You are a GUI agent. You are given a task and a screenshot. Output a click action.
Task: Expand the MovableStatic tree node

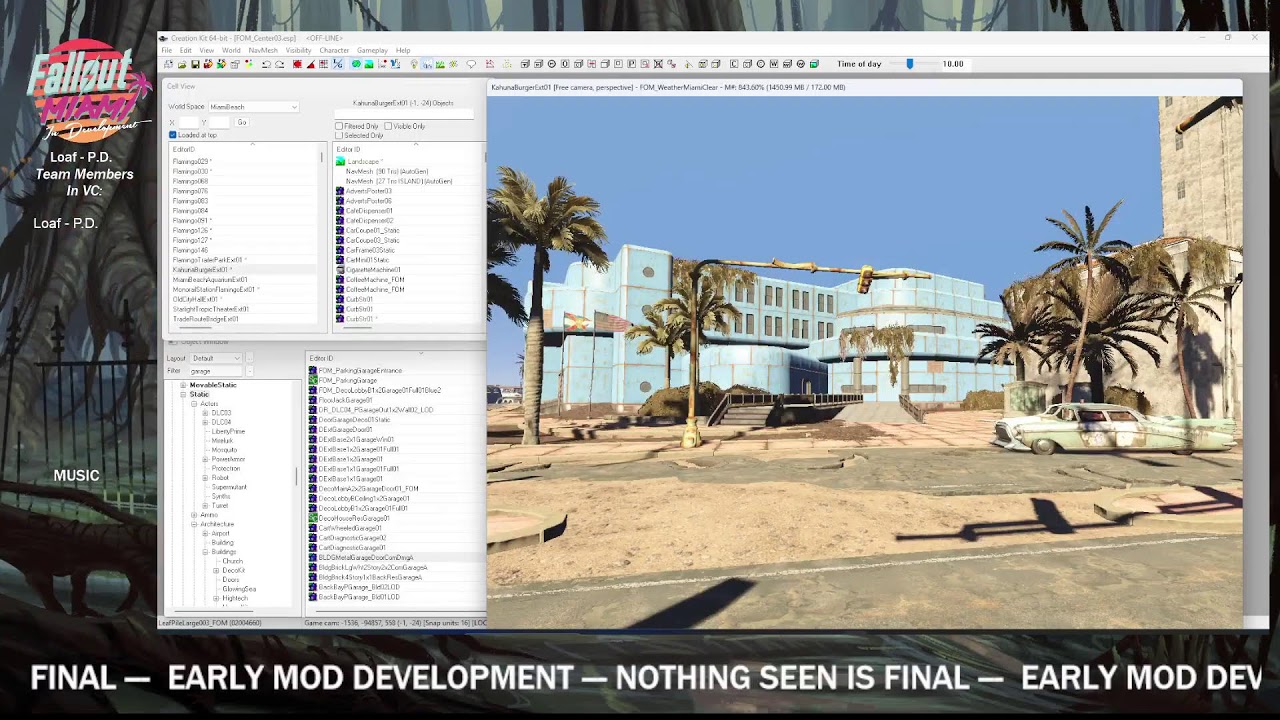pyautogui.click(x=183, y=385)
